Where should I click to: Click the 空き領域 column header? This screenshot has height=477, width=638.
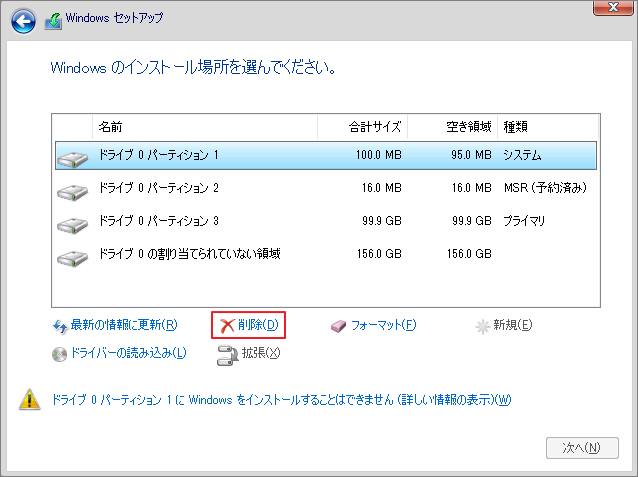(452, 127)
